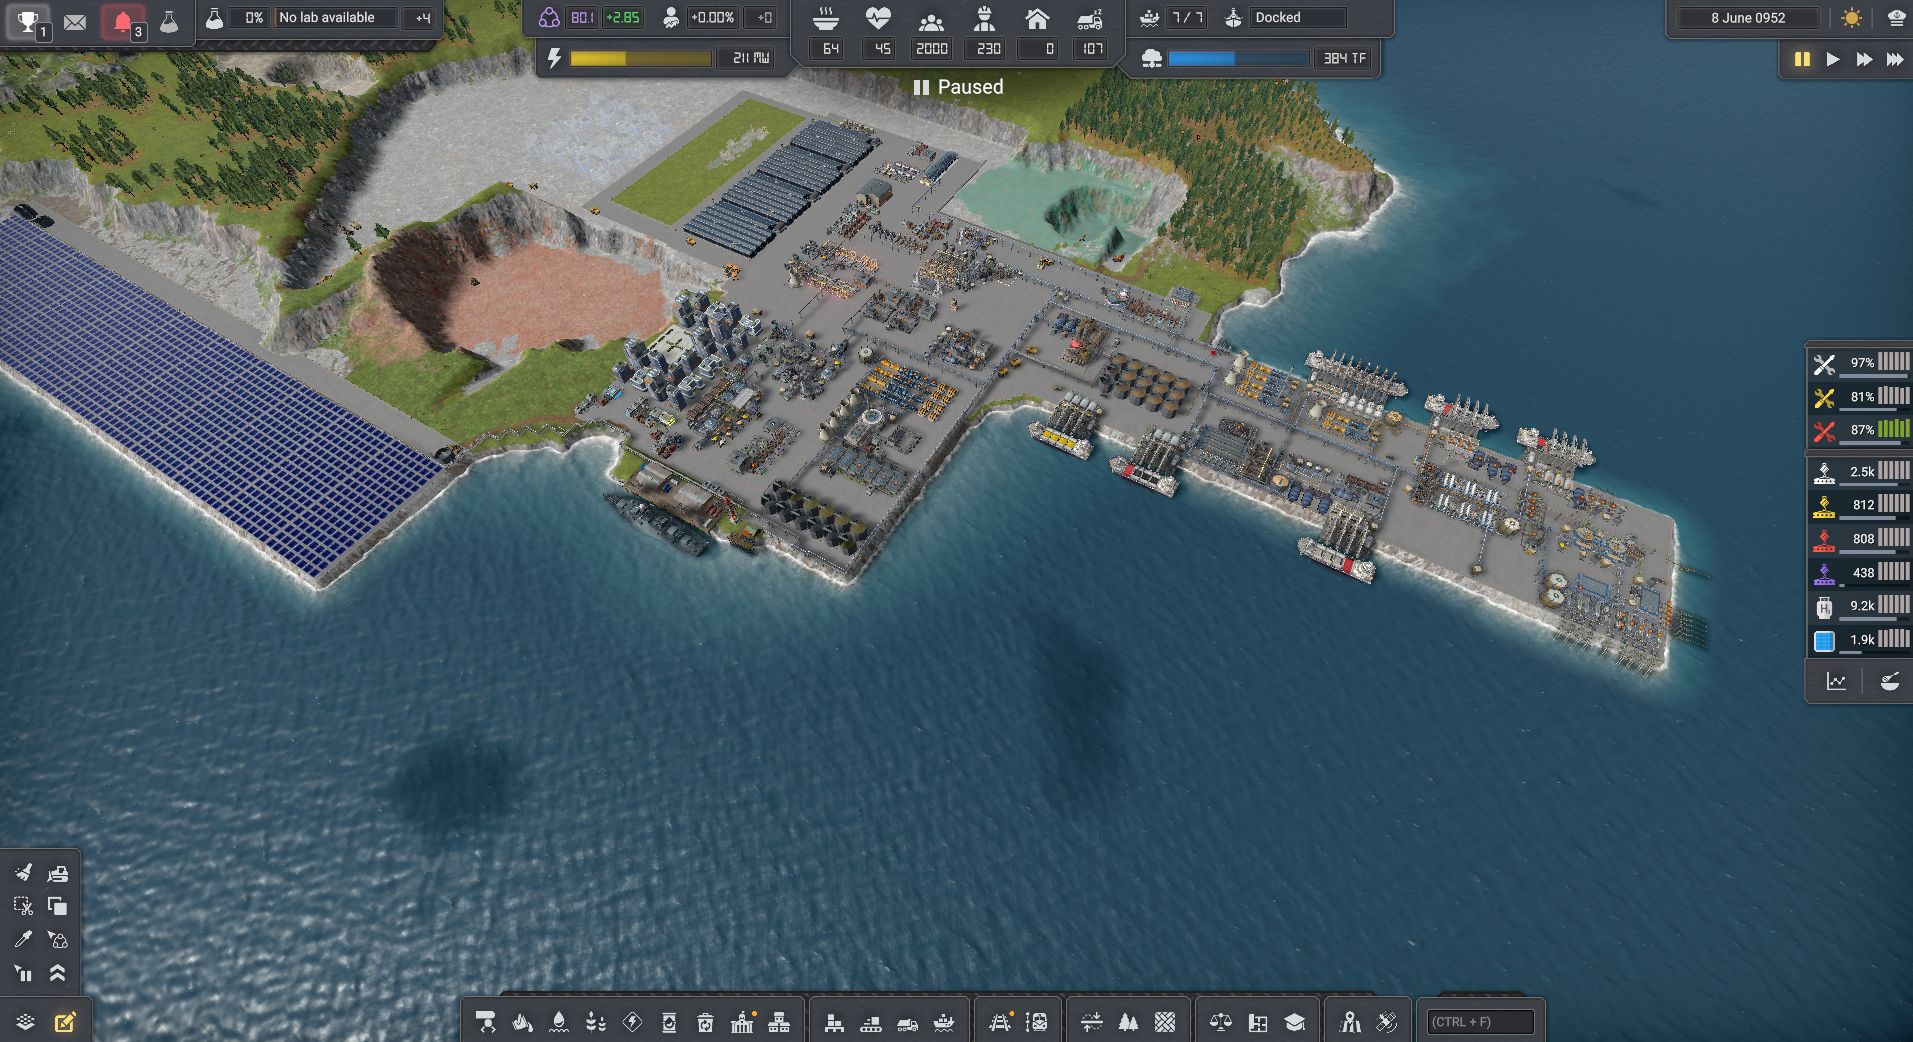Viewport: 1913px width, 1042px height.
Task: Click the blue computing usage bar
Action: click(x=1238, y=59)
